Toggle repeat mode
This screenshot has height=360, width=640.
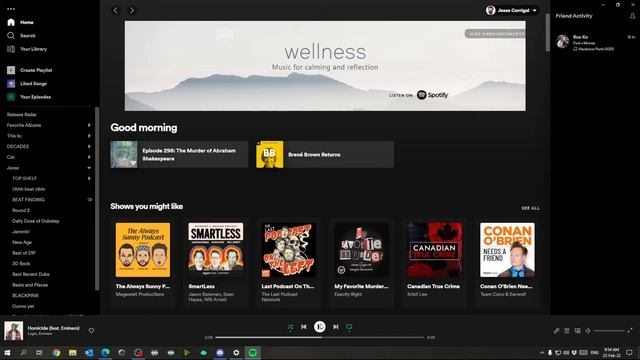[x=349, y=327]
